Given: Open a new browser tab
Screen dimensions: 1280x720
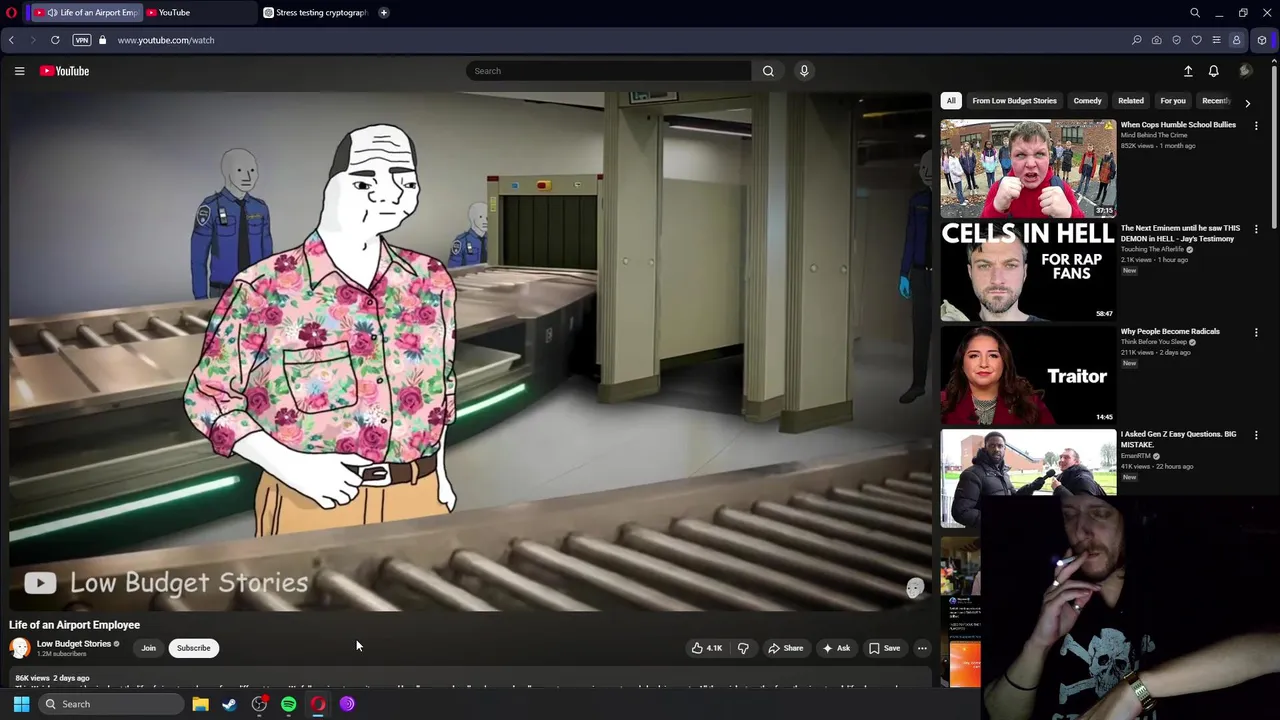Looking at the screenshot, I should click(383, 13).
